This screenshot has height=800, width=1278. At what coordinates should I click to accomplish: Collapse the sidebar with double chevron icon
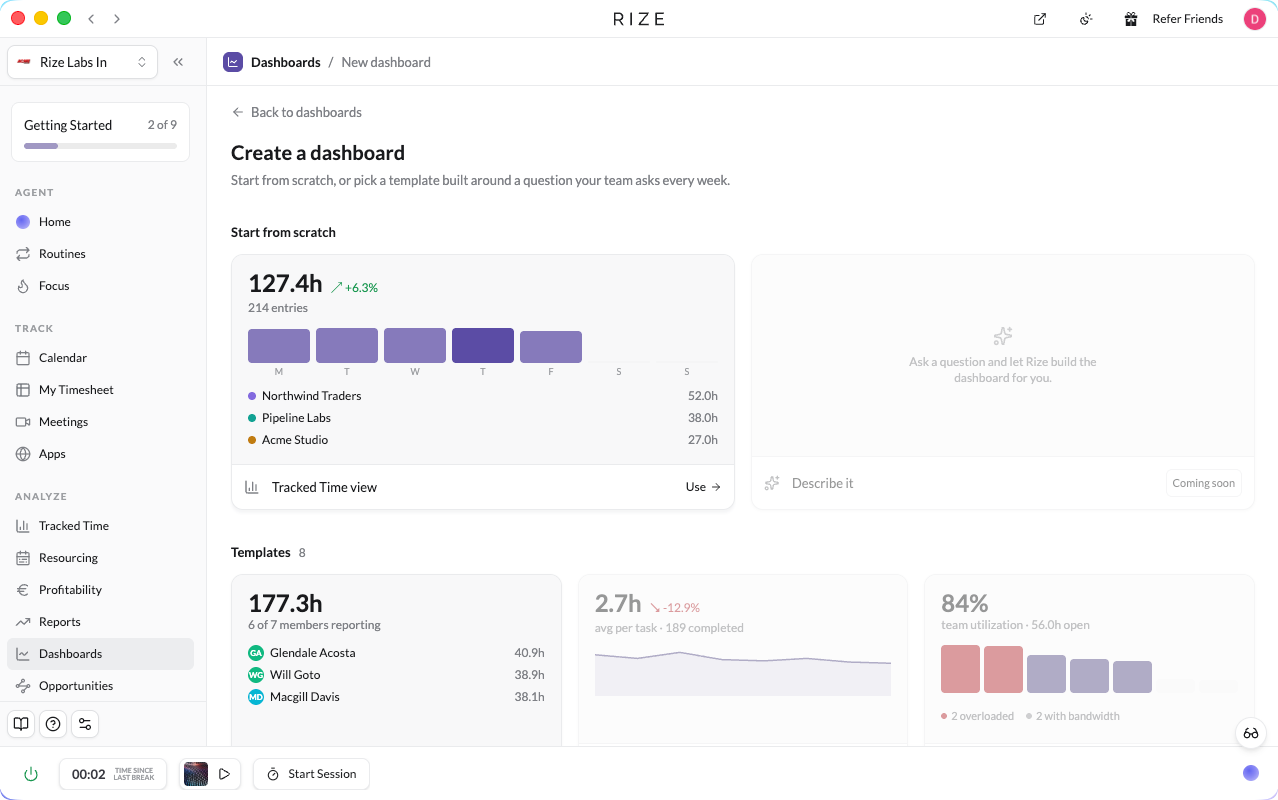point(178,62)
